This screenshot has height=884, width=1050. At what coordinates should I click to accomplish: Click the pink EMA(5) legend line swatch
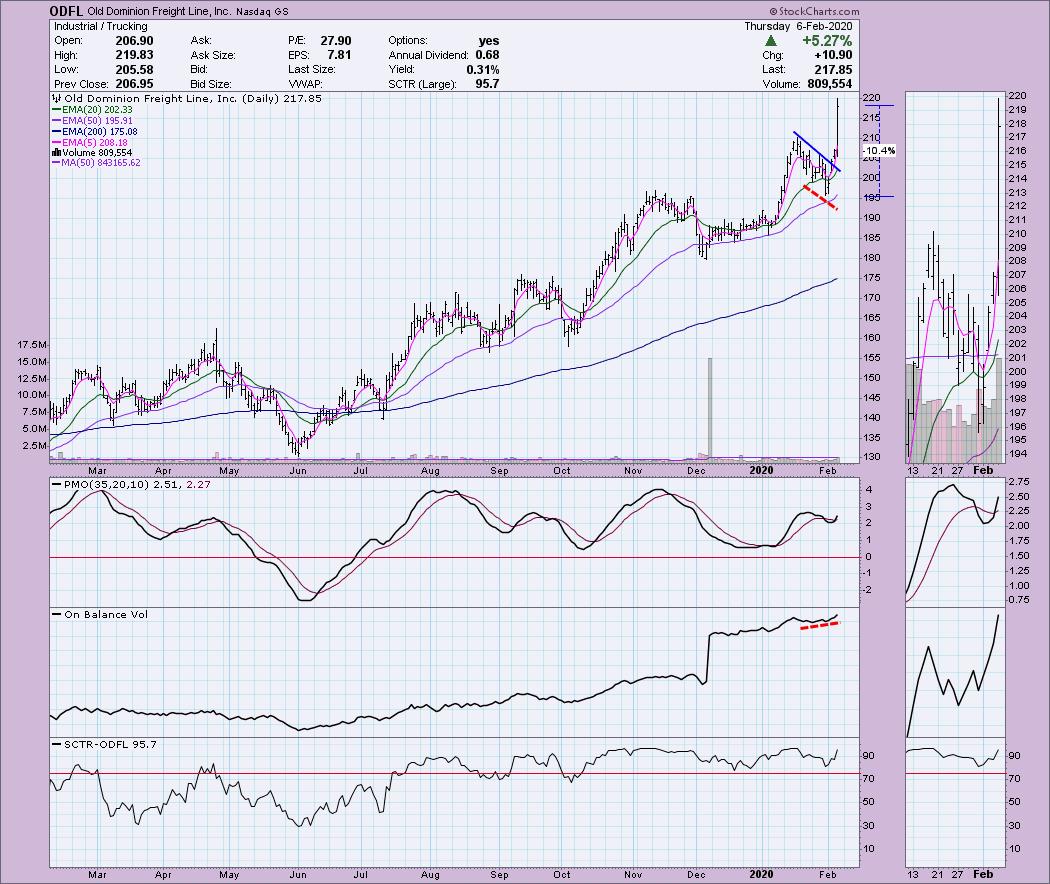click(x=56, y=143)
